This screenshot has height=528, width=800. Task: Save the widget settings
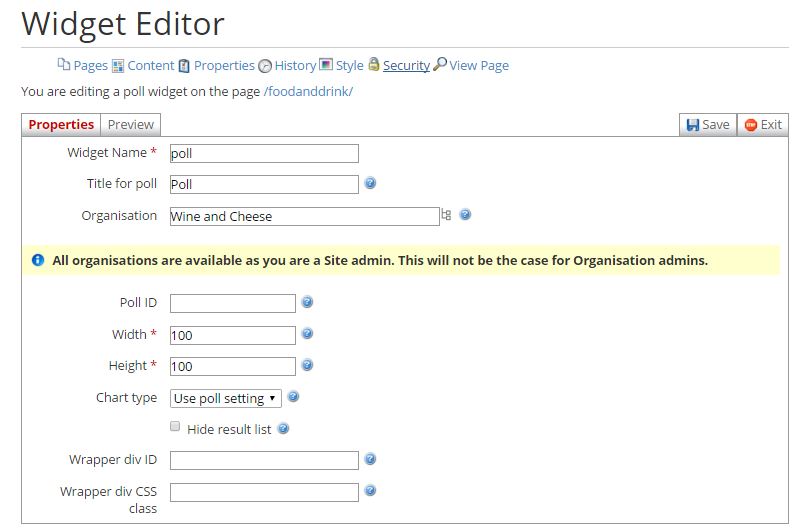click(x=708, y=124)
